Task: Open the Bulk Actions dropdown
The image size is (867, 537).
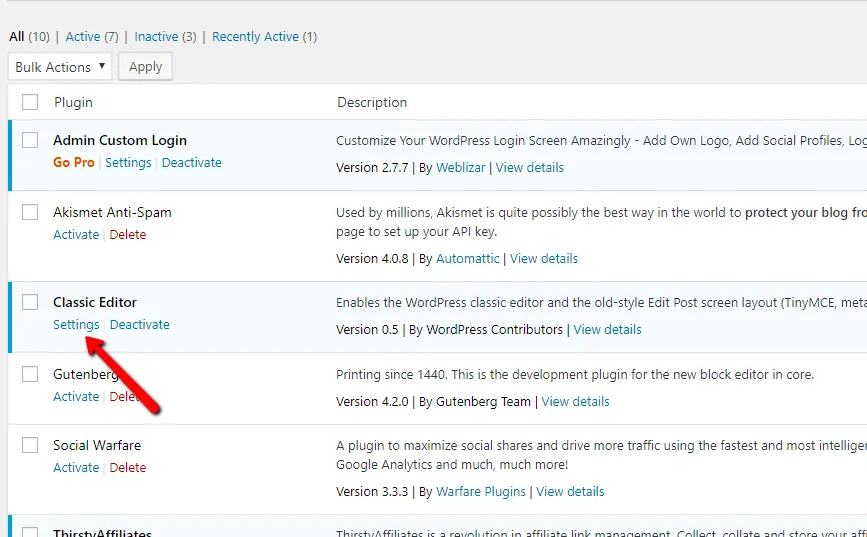Action: 60,67
